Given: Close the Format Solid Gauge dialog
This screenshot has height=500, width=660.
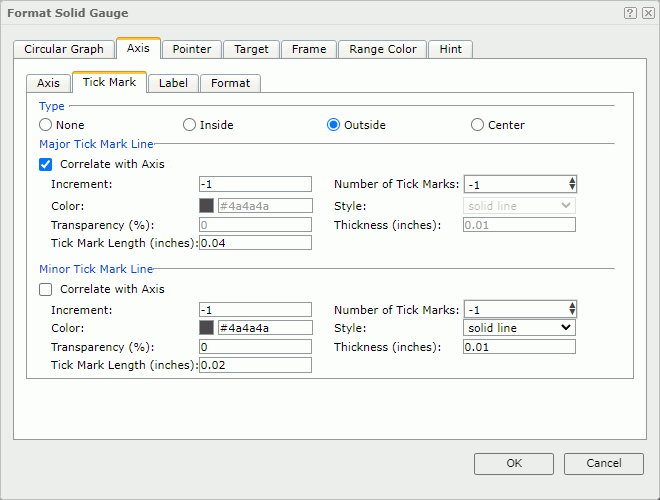Looking at the screenshot, I should click(x=648, y=13).
